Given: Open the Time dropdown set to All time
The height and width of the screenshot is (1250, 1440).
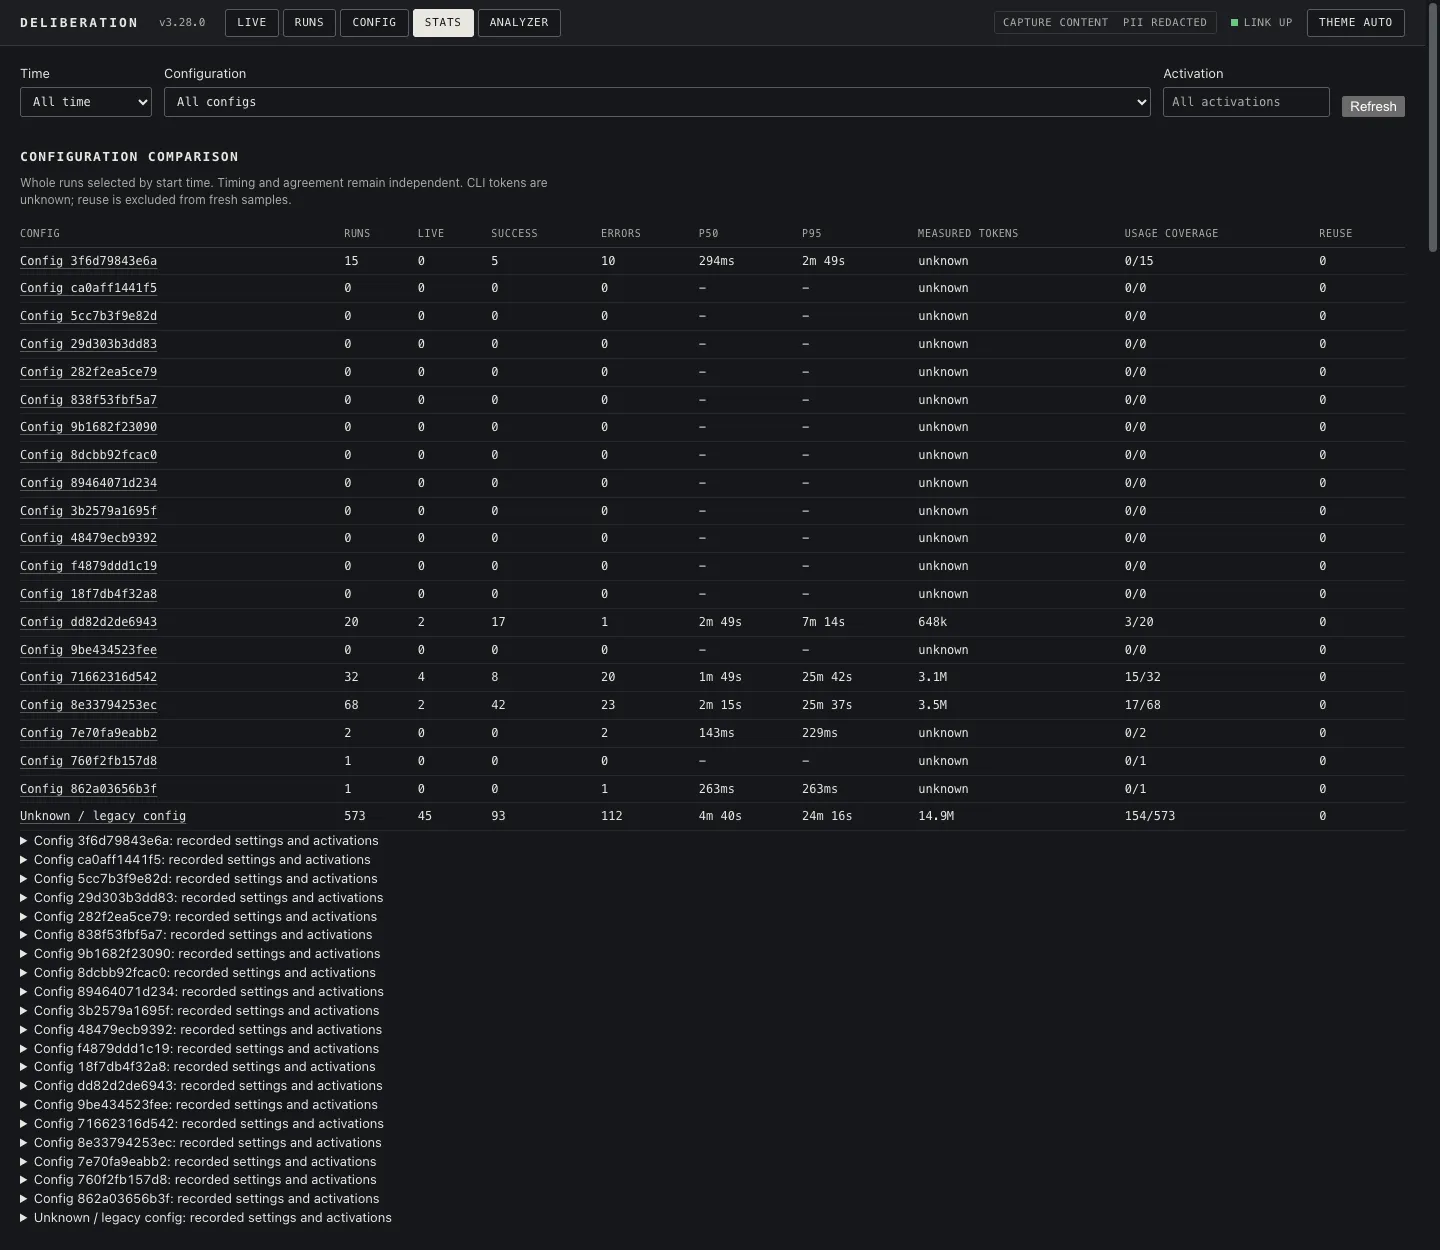Looking at the screenshot, I should pos(86,102).
